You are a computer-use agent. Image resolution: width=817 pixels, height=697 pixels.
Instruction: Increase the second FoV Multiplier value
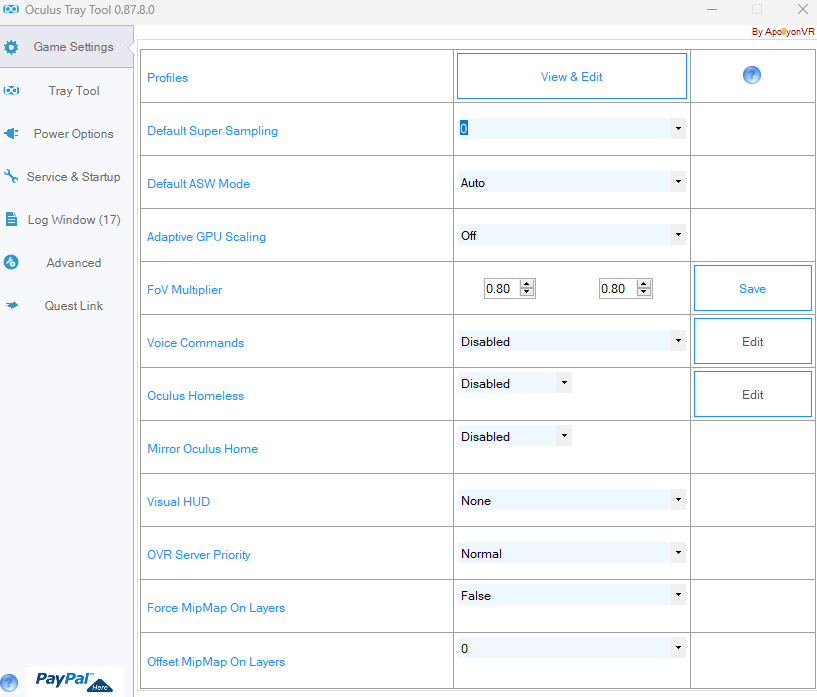[644, 284]
